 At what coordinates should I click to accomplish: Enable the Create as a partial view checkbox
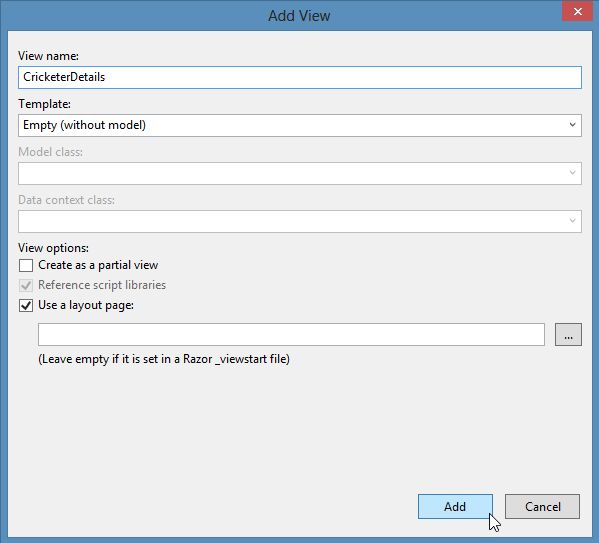26,265
